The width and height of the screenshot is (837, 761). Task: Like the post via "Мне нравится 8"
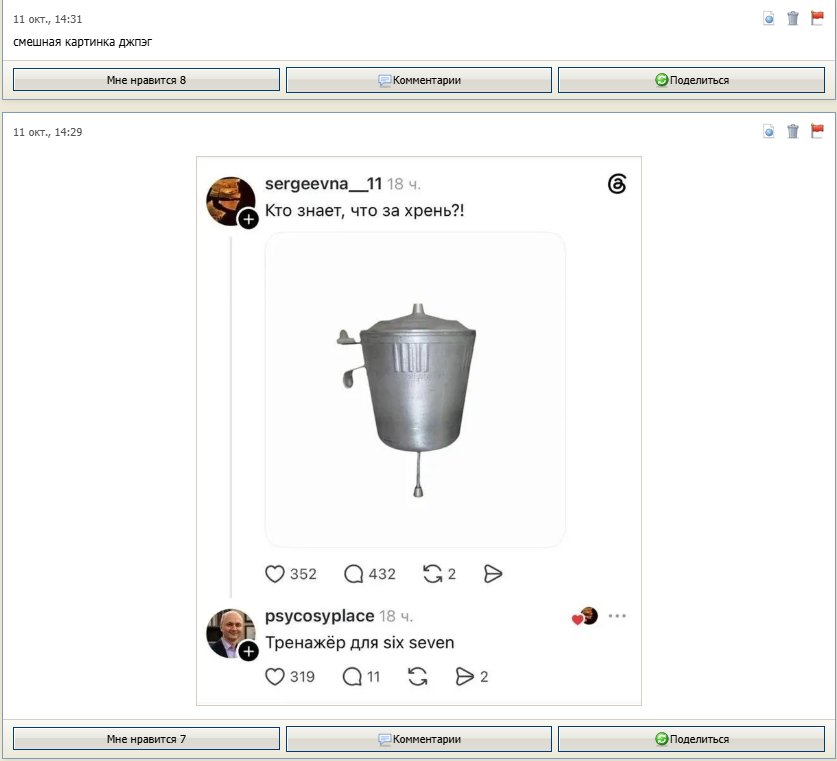(146, 80)
